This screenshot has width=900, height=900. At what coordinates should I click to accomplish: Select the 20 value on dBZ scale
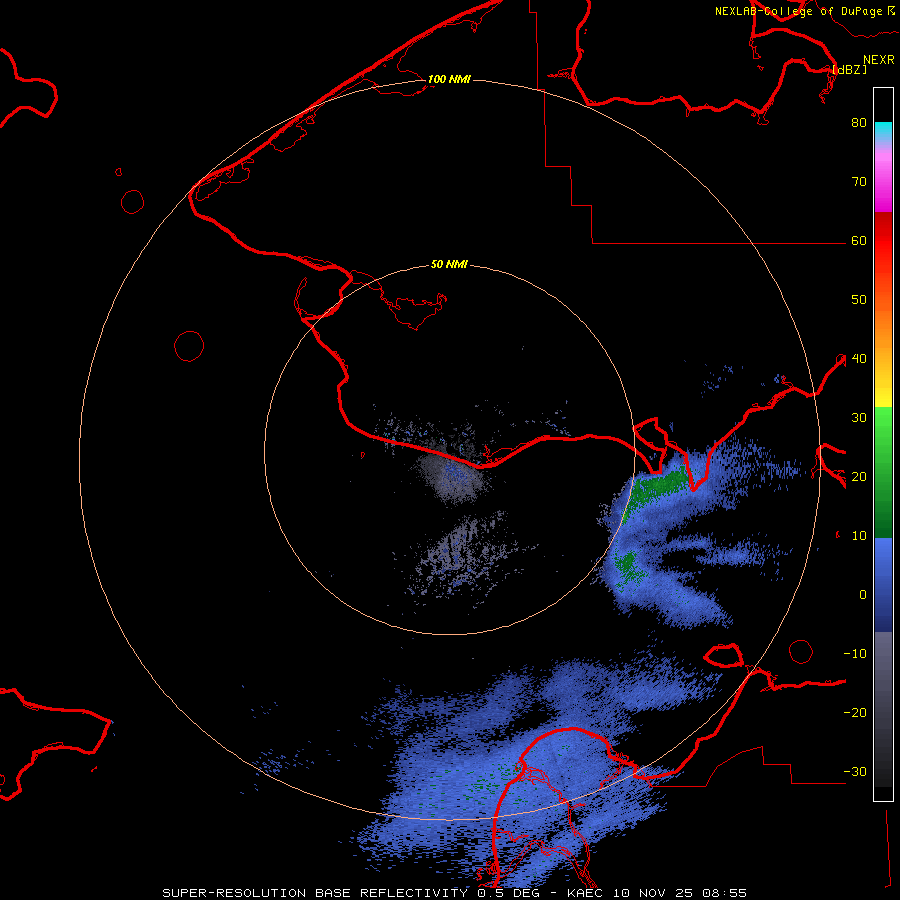pos(859,476)
